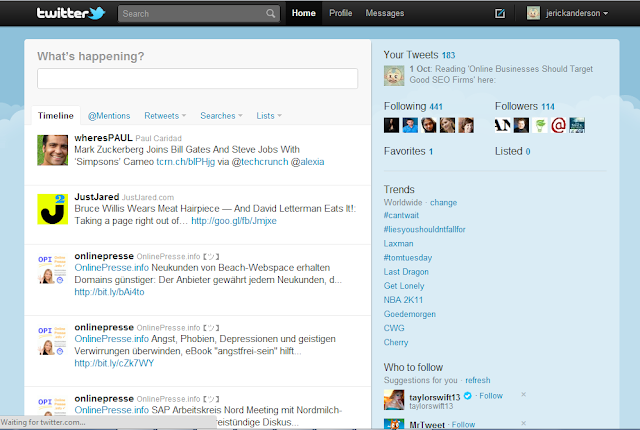The image size is (640, 430).
Task: Click the search magnifier icon
Action: pos(271,13)
